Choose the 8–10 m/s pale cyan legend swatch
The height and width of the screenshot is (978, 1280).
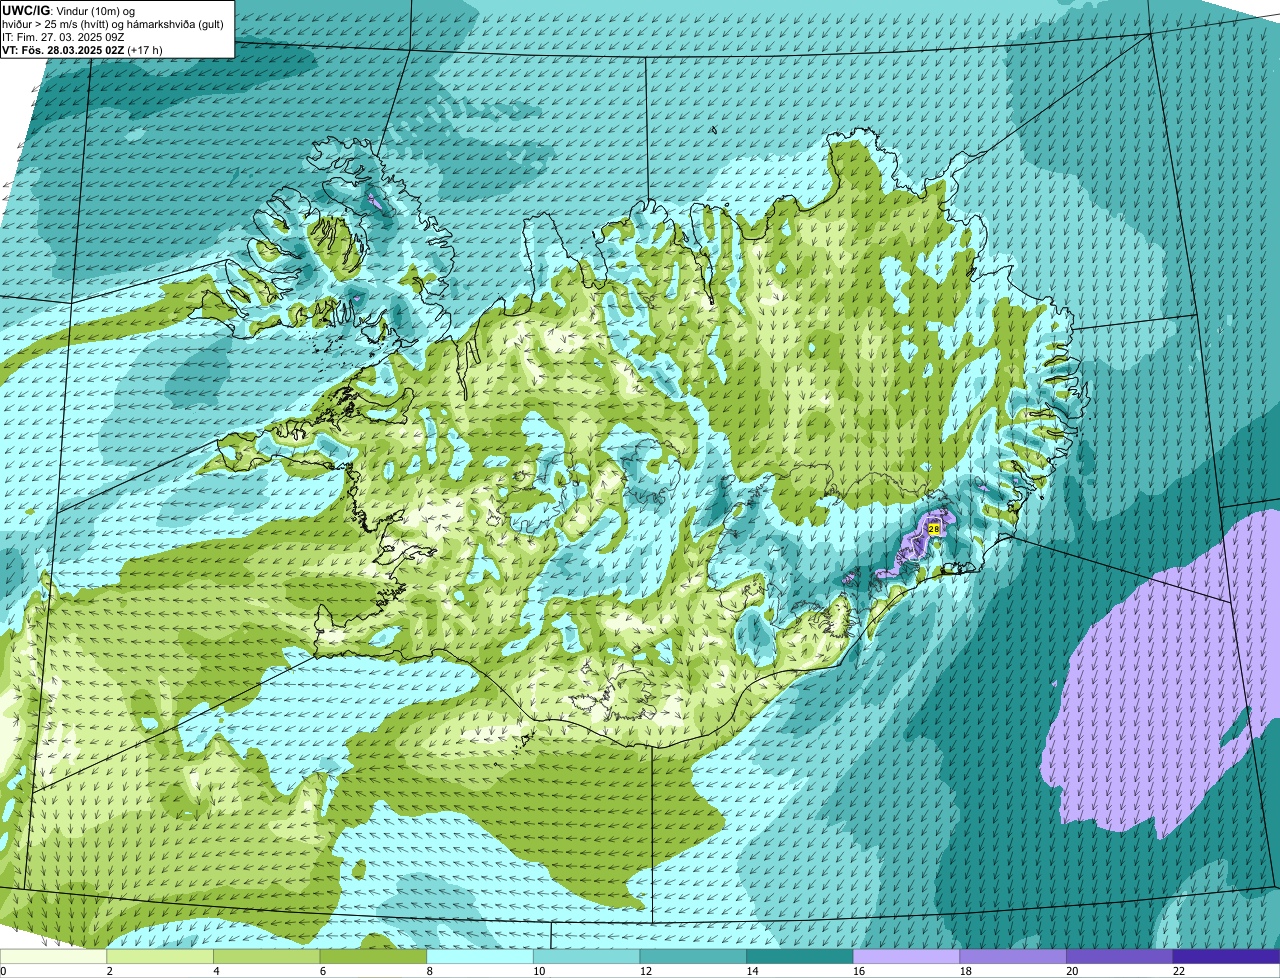[480, 956]
